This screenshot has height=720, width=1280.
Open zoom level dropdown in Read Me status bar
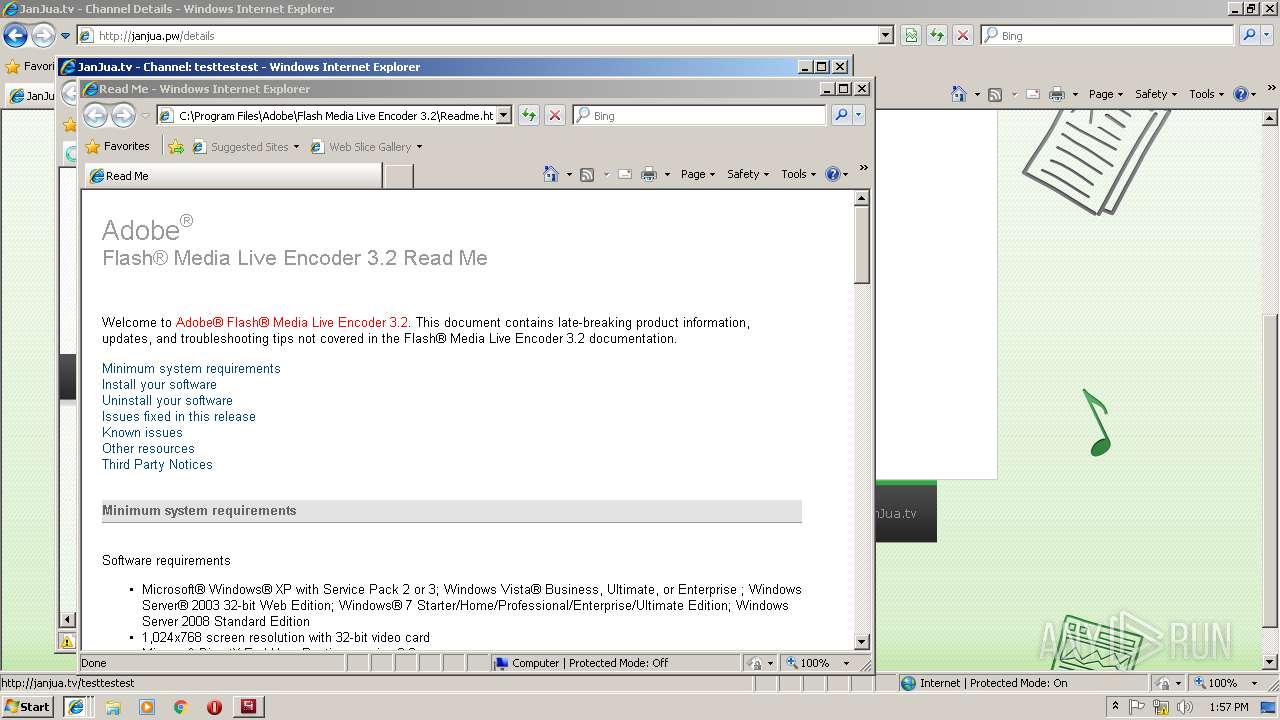click(846, 663)
